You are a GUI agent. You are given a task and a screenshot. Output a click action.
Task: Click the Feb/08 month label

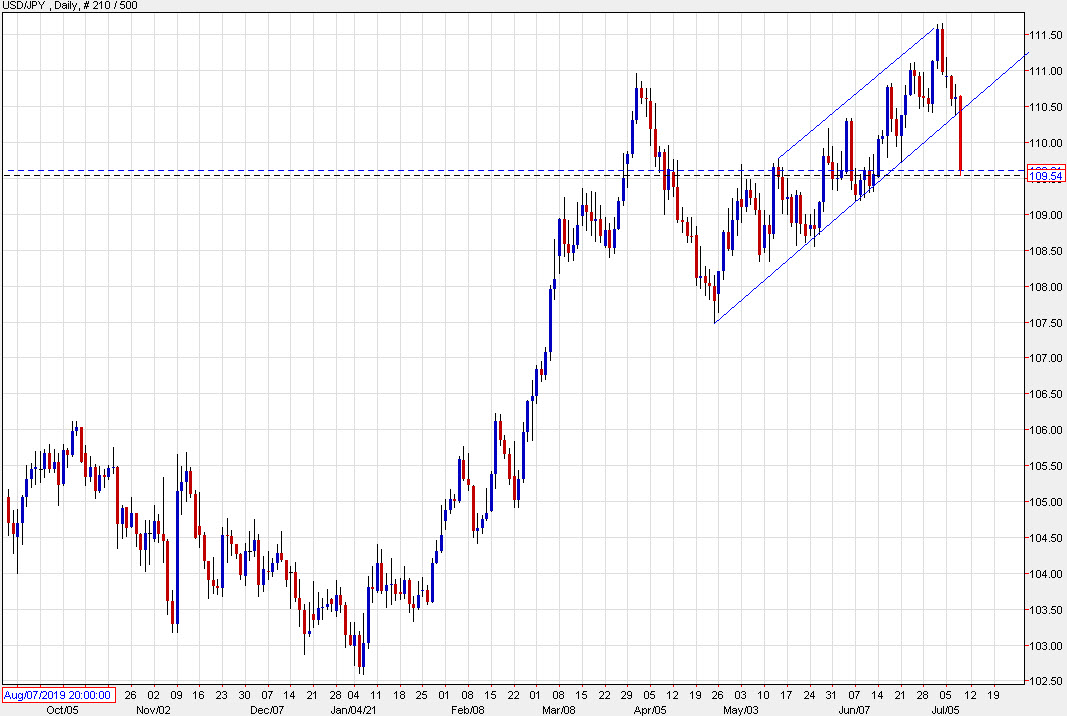click(467, 710)
